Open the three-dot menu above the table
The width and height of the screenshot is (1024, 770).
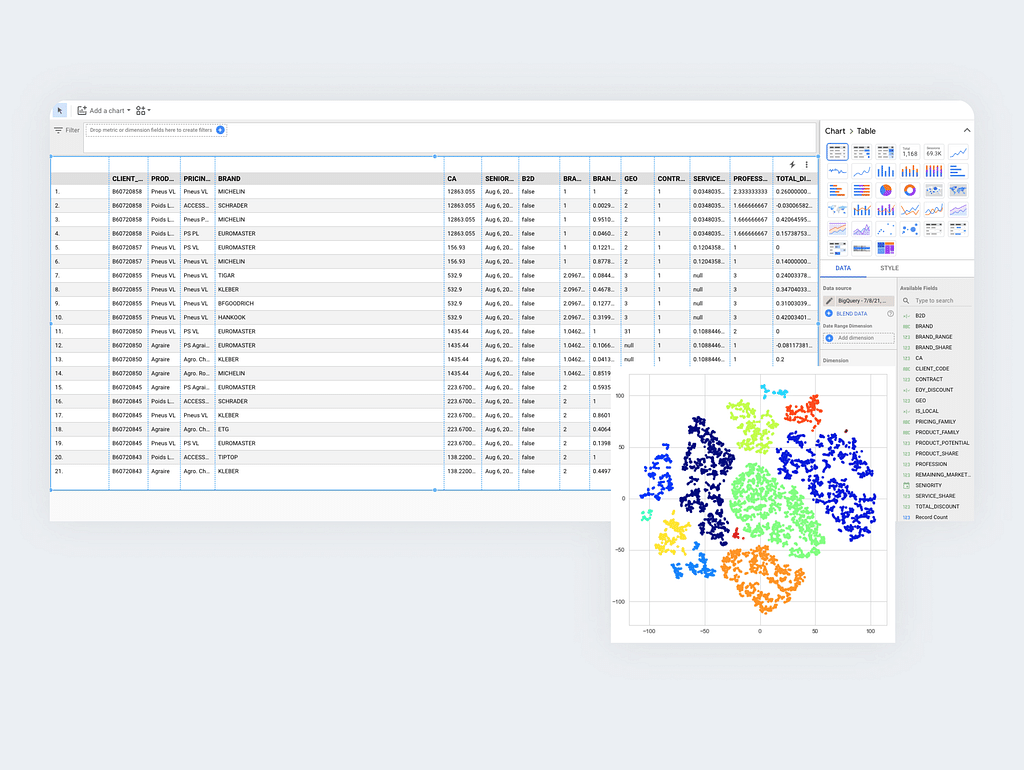coord(807,164)
